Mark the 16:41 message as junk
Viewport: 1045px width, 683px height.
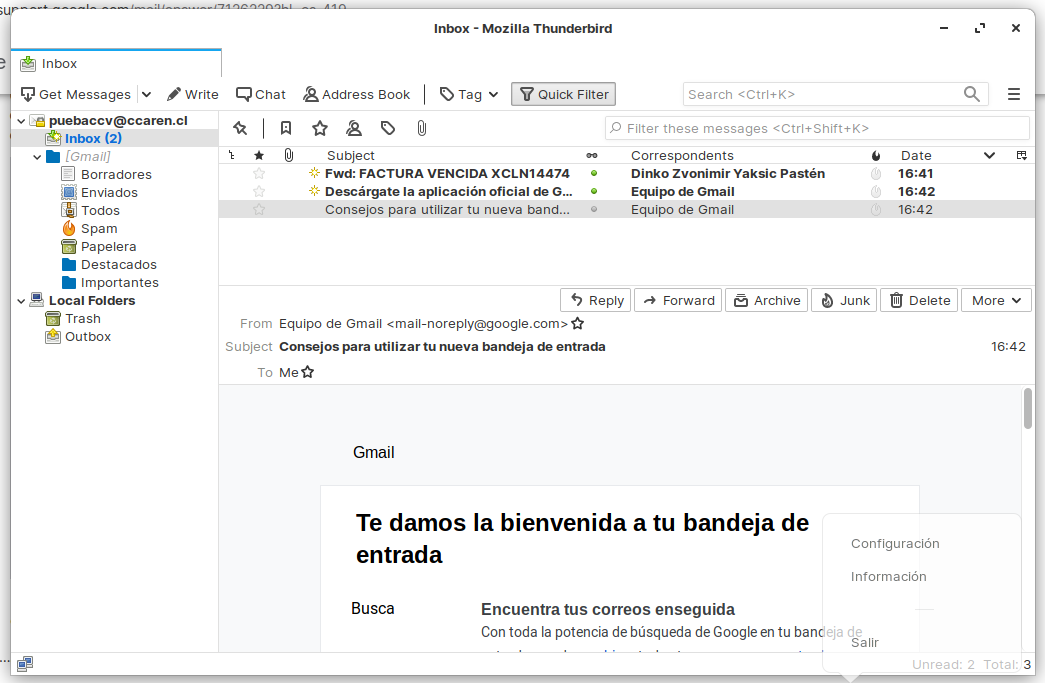[x=876, y=174]
